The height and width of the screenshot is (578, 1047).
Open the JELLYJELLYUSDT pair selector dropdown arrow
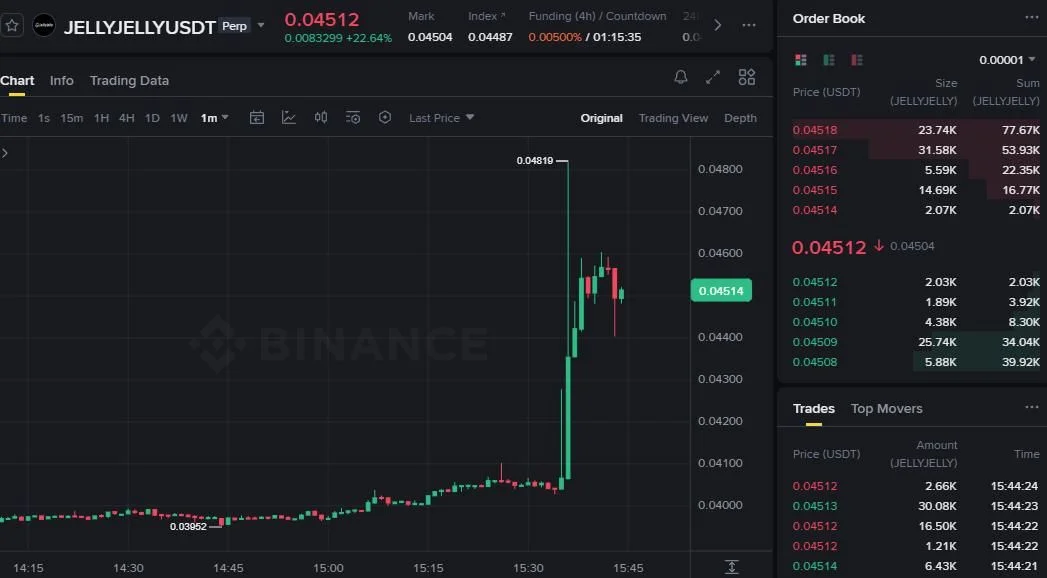[x=261, y=26]
